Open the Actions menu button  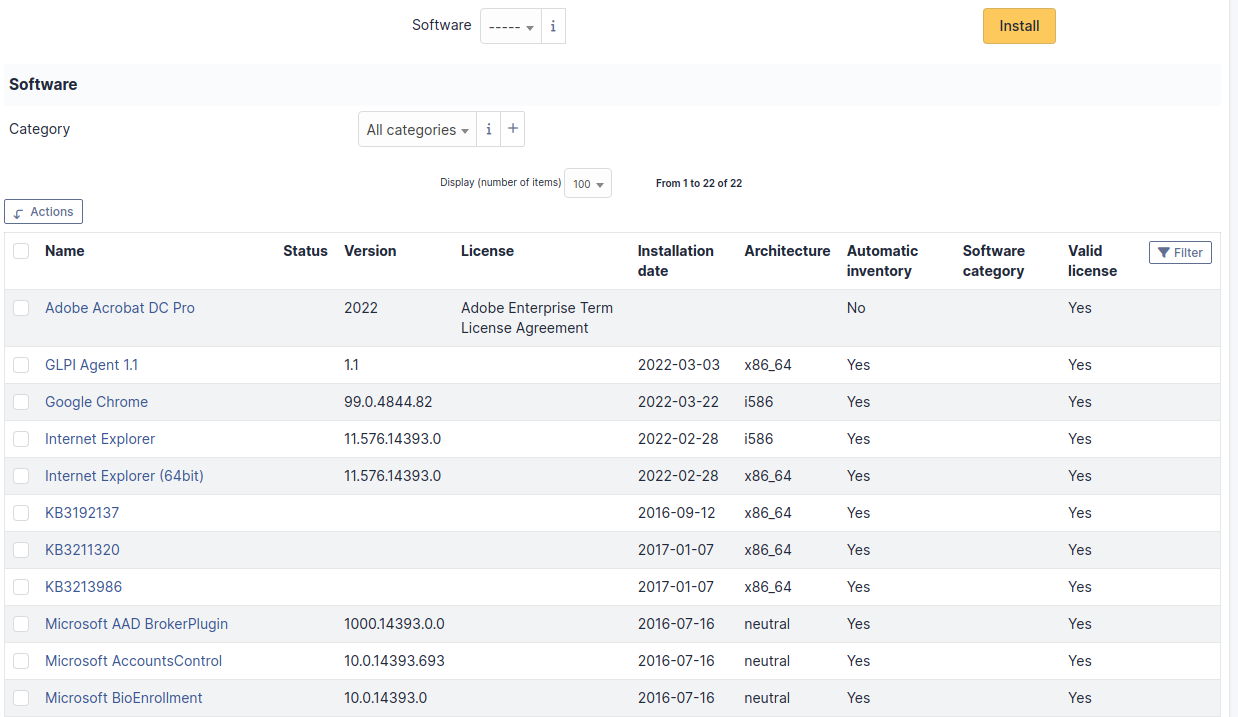[x=43, y=212]
